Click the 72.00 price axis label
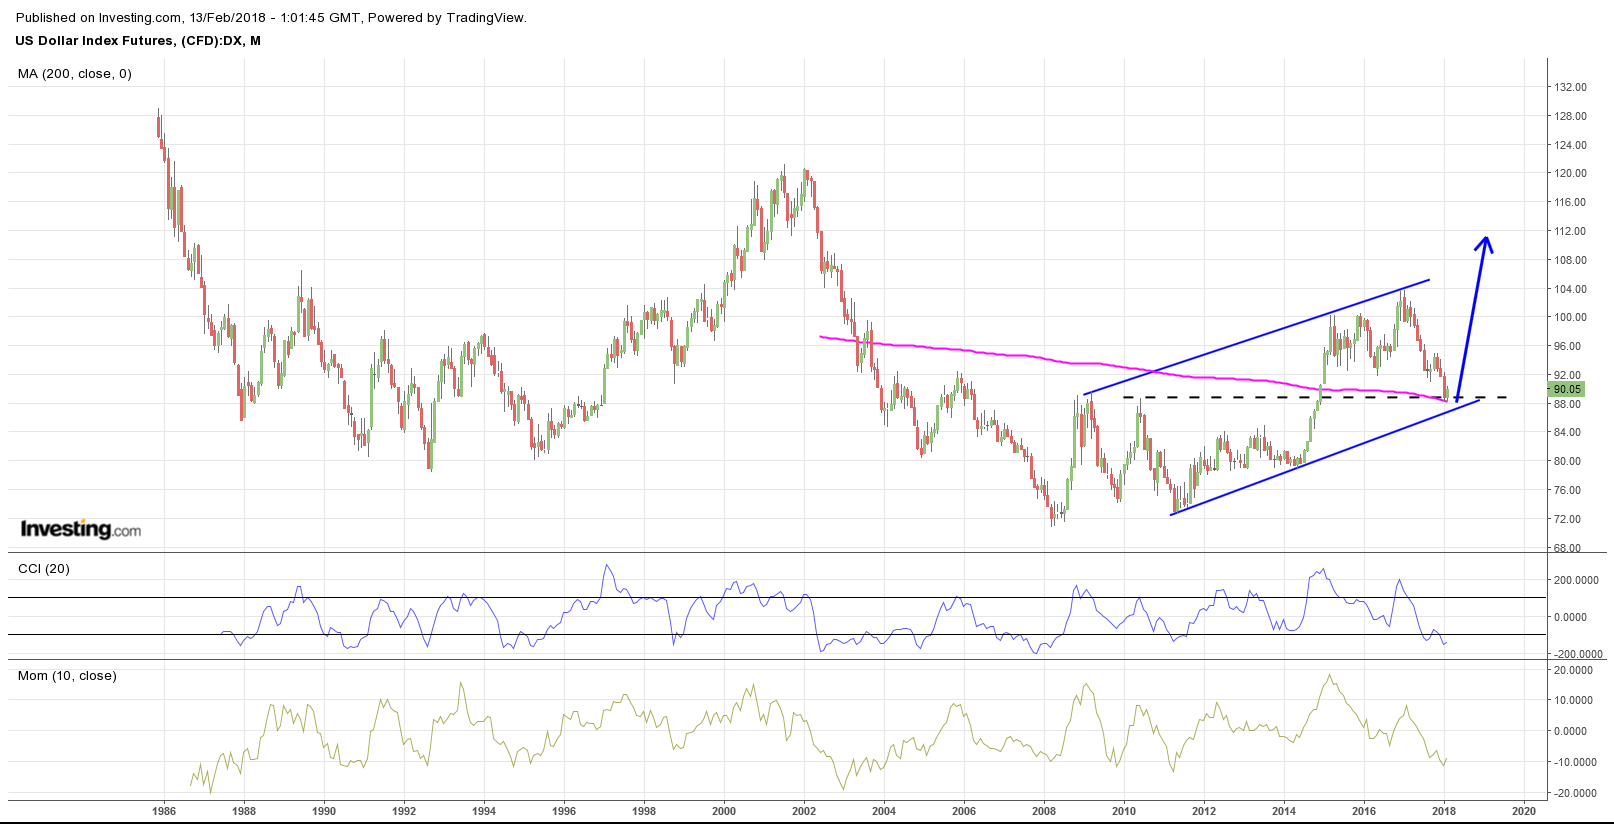The height and width of the screenshot is (824, 1614). pos(1567,520)
